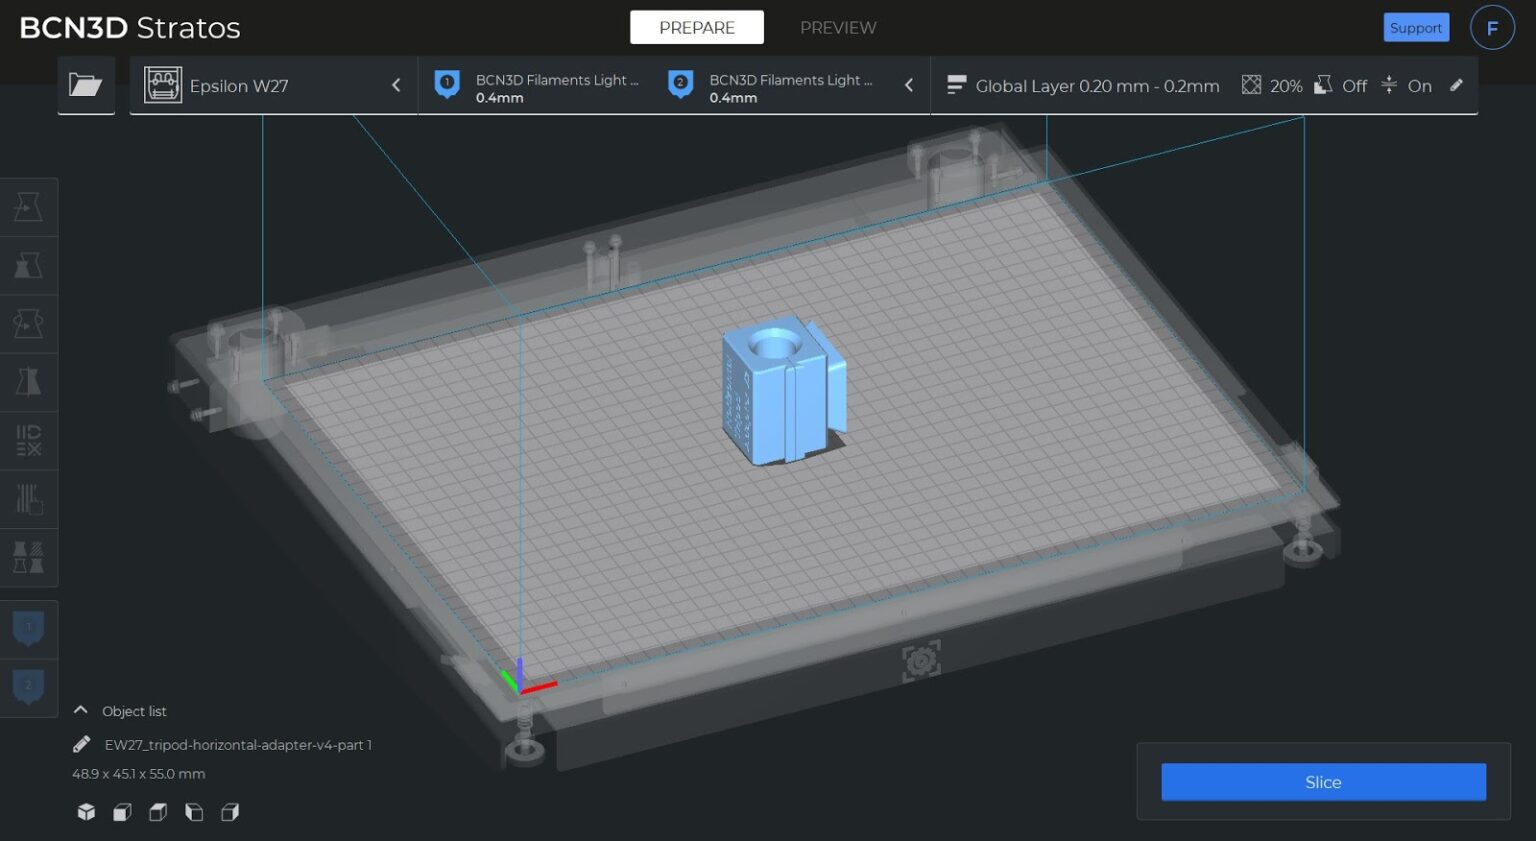Select the Mirror tool in the sidebar
Viewport: 1536px width, 841px height.
28,382
